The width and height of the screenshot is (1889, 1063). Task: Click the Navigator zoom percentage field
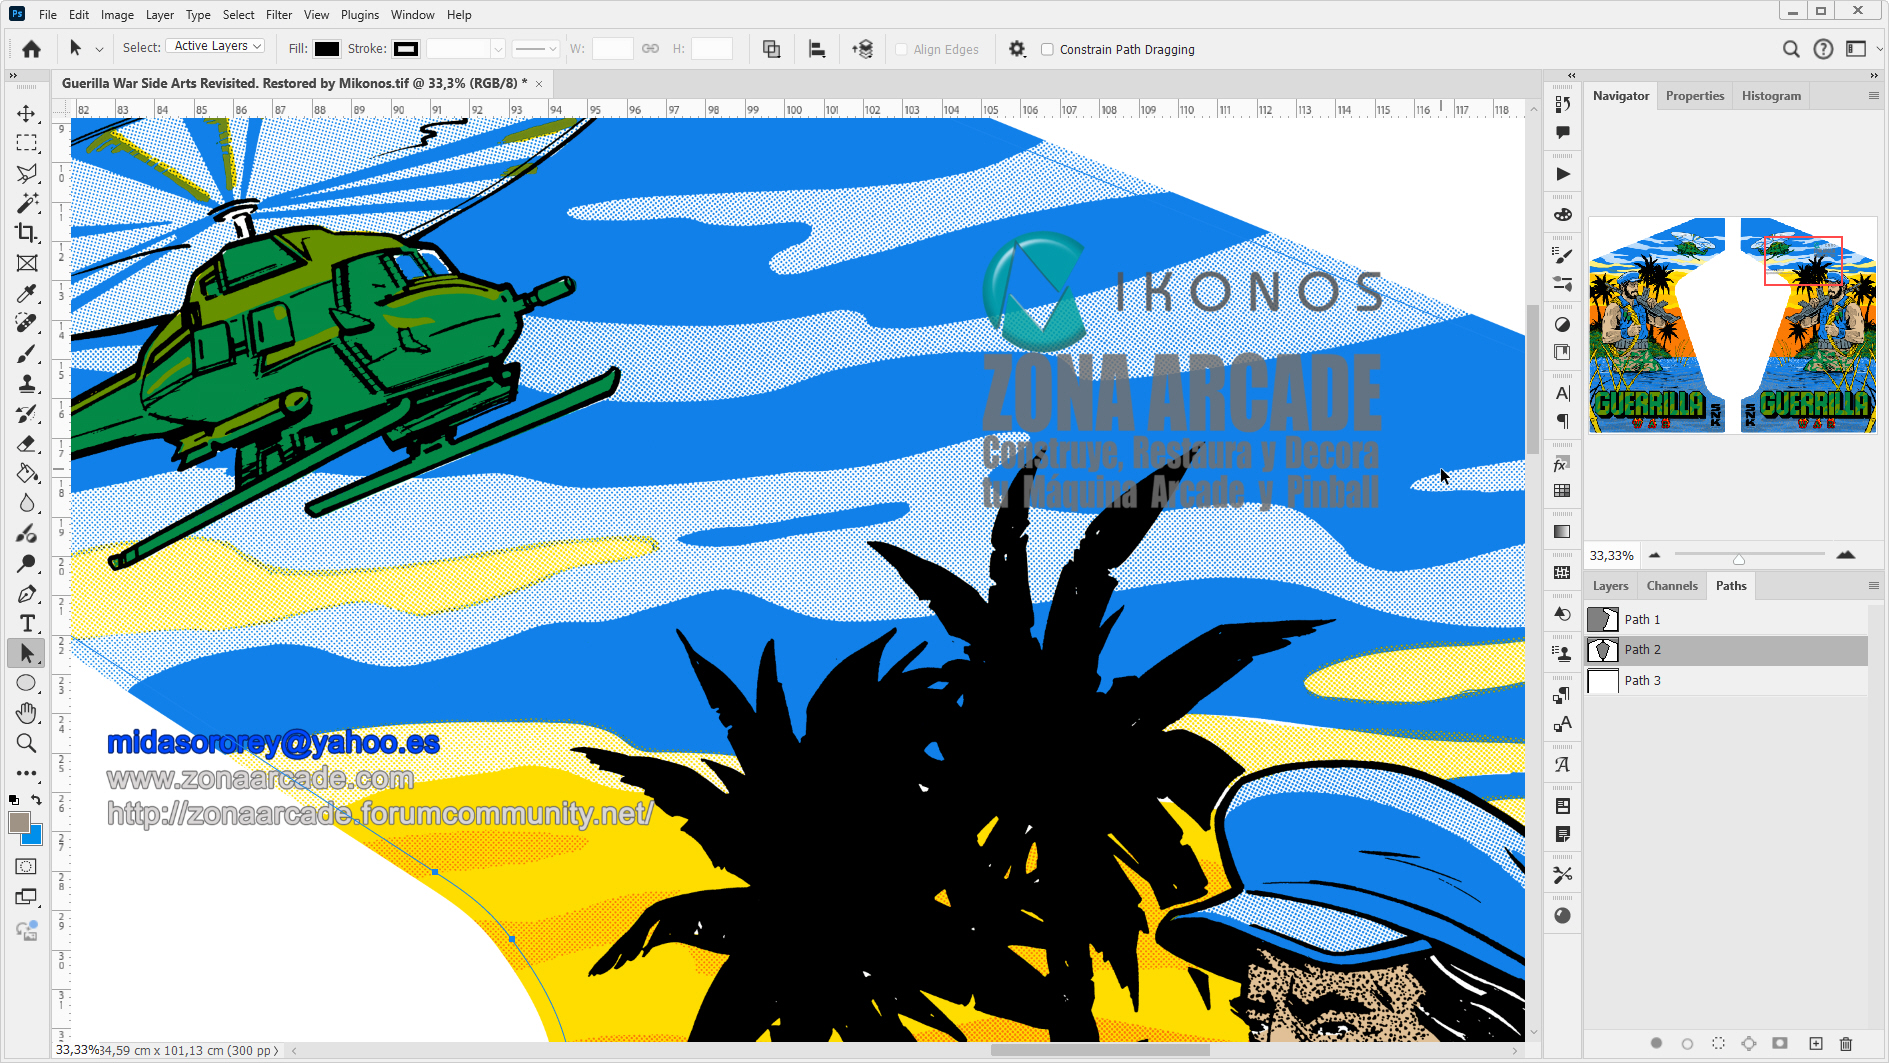(1612, 556)
